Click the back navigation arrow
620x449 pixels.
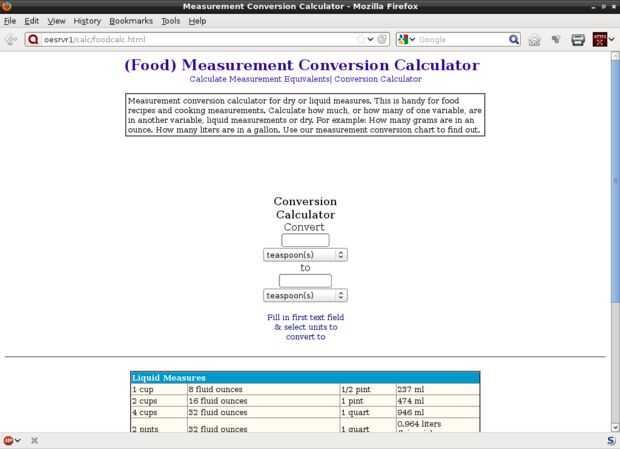point(11,40)
